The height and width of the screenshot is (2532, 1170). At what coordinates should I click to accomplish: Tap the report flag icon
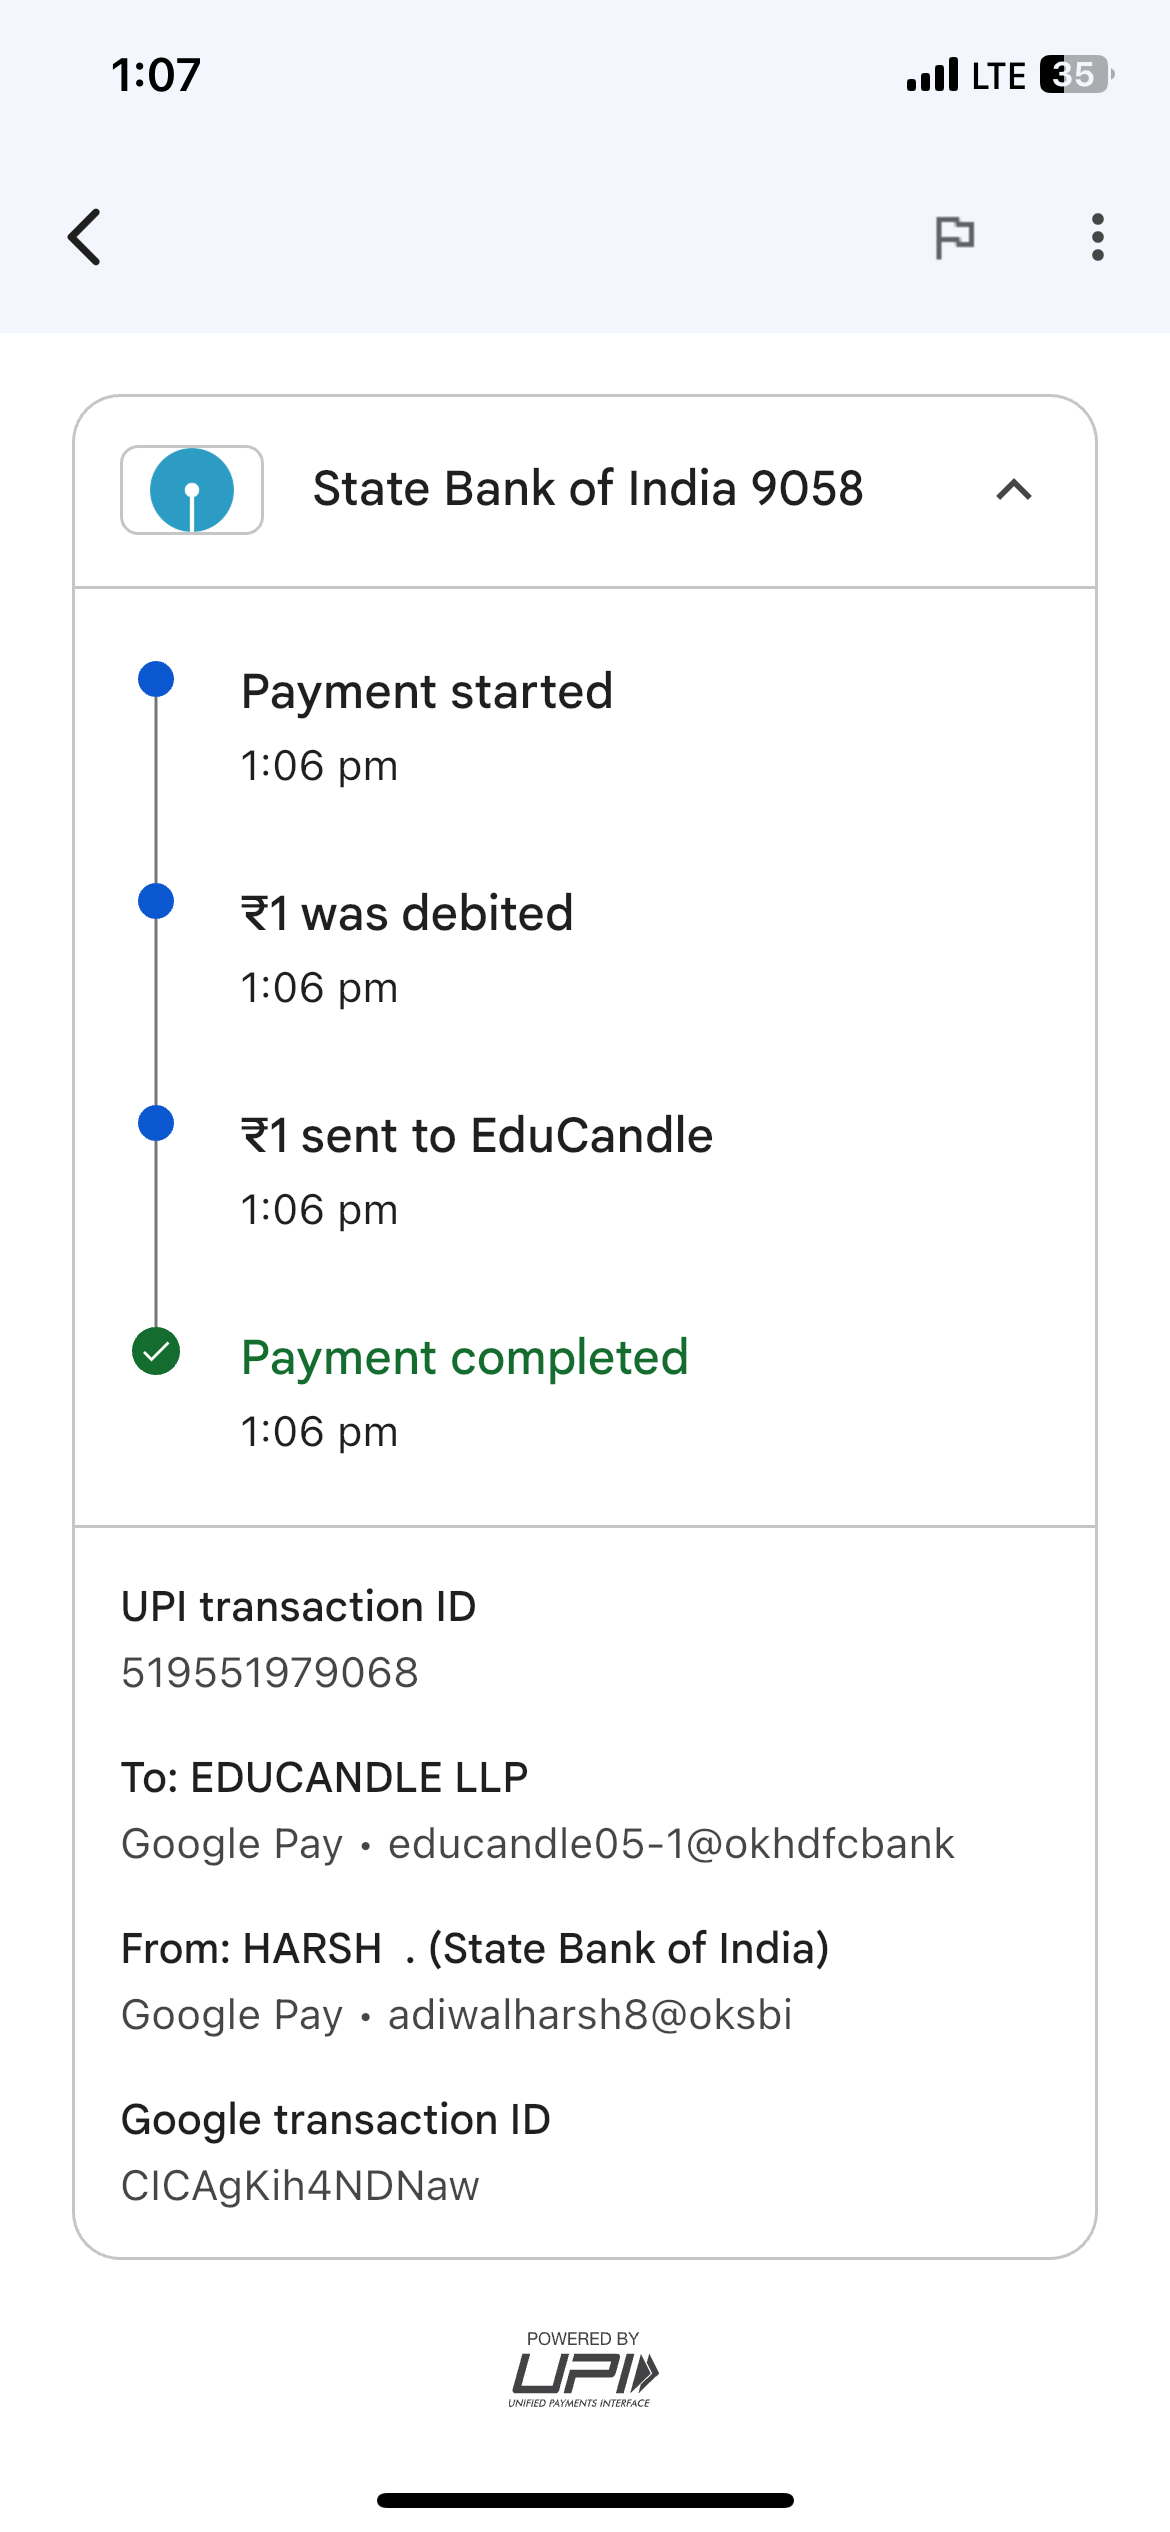point(954,237)
